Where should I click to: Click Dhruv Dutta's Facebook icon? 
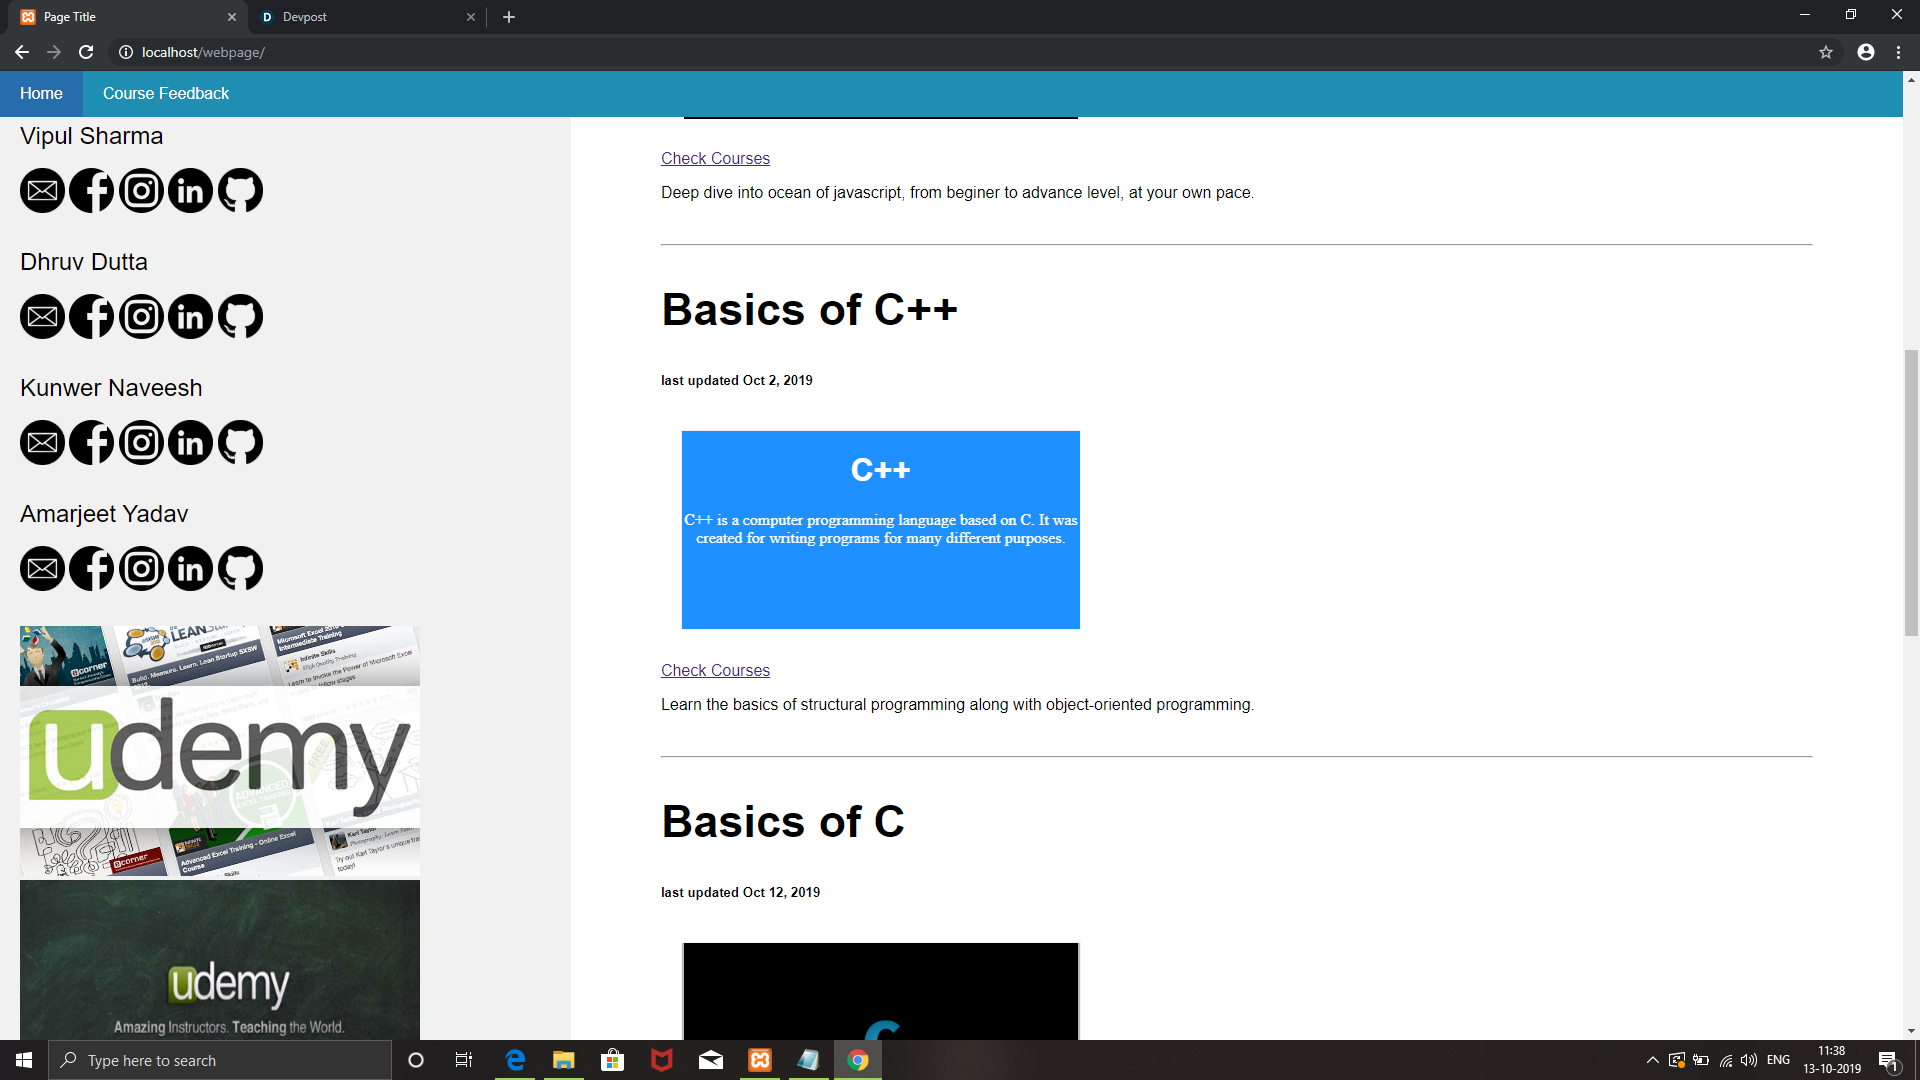click(x=92, y=317)
